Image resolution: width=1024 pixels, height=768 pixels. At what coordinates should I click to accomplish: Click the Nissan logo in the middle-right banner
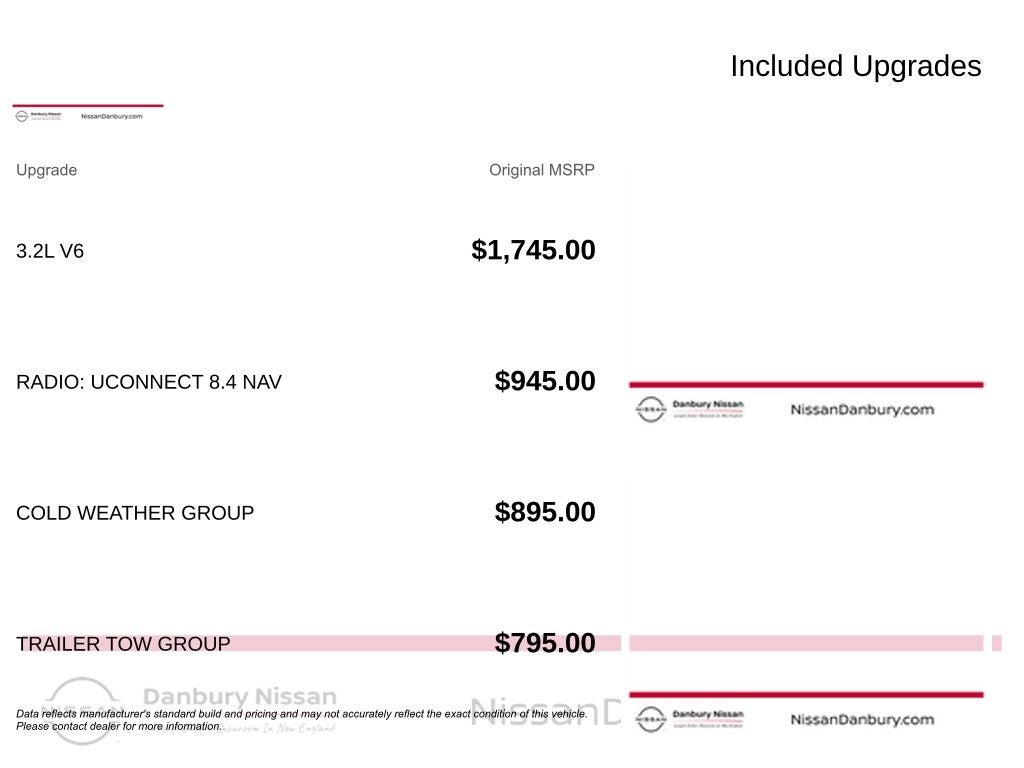coord(650,409)
